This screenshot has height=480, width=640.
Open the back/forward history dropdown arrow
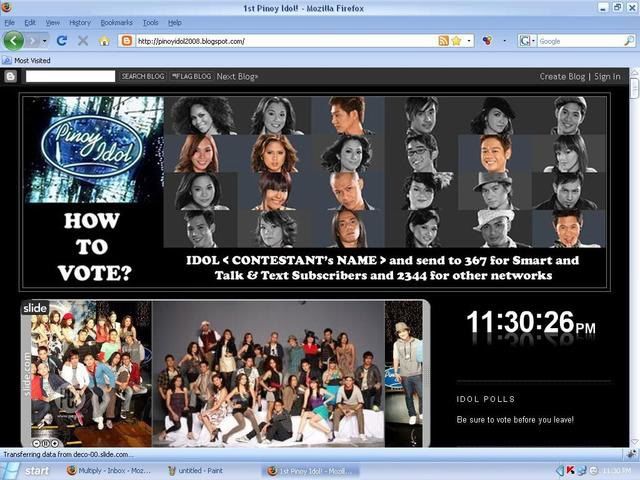[44, 41]
